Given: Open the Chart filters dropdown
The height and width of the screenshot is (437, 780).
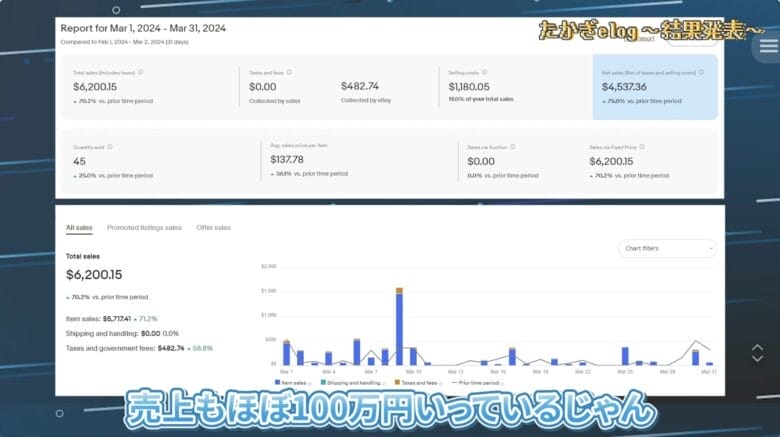Looking at the screenshot, I should click(x=667, y=248).
